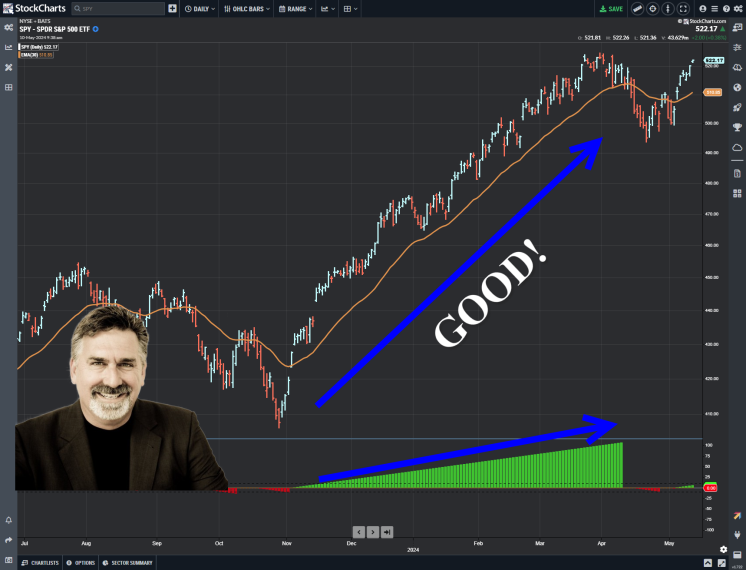Click the orange EMA value label on axis
Viewport: 746px width, 570px height.
point(713,92)
